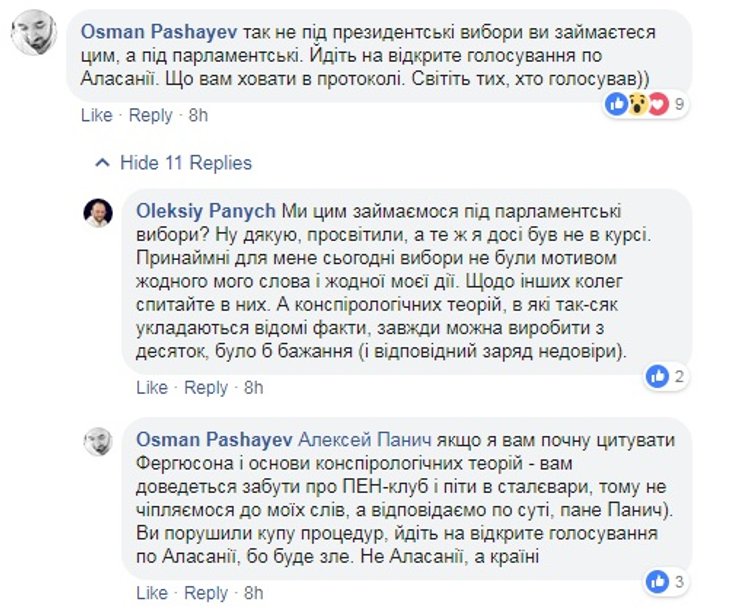Click the thumbs-up reaction on Oleksiy Panych's reply

(657, 376)
